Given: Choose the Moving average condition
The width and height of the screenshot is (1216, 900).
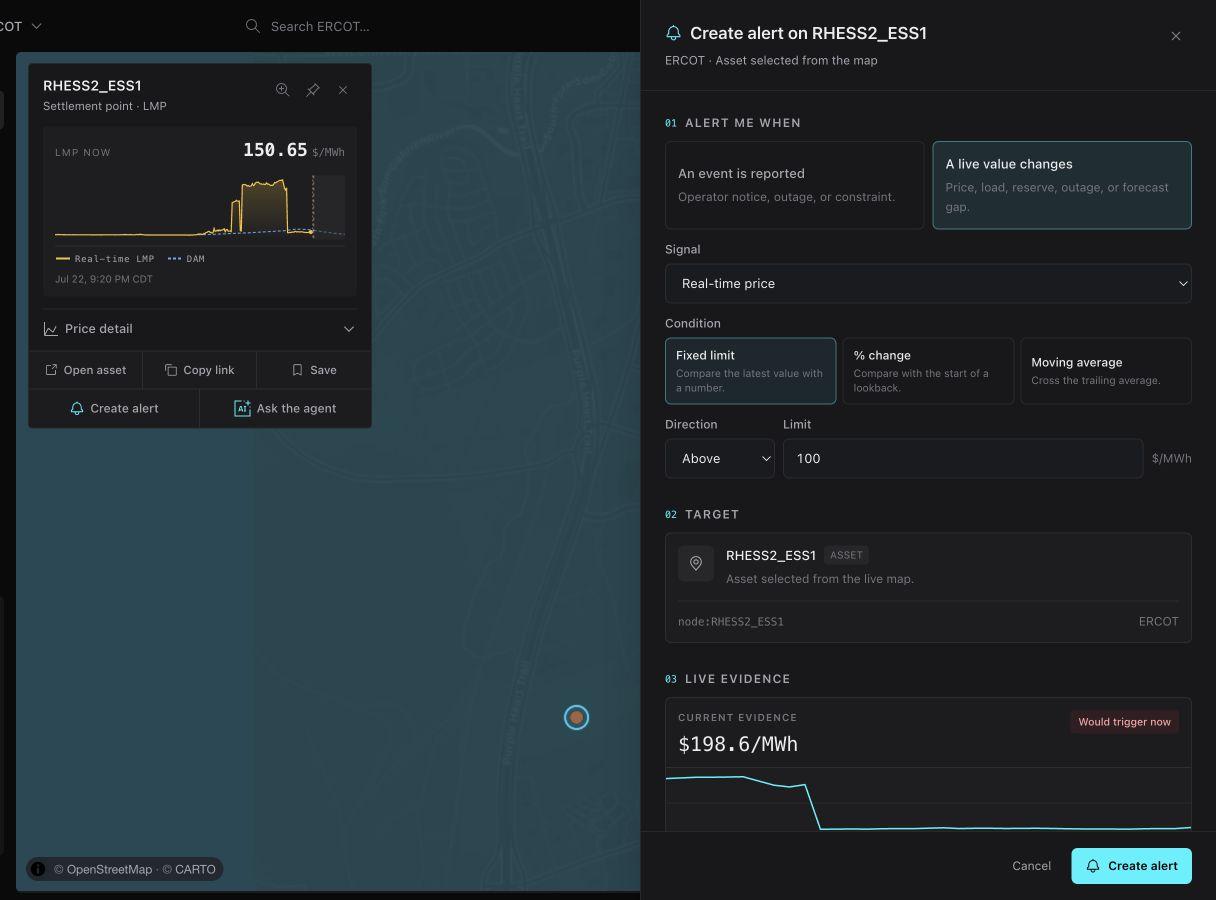Looking at the screenshot, I should coord(1106,371).
